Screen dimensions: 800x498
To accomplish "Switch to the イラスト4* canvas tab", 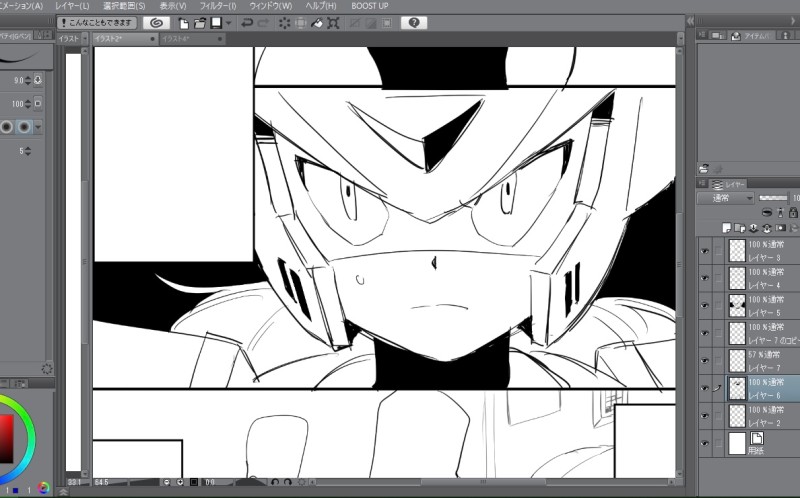I will (x=192, y=39).
